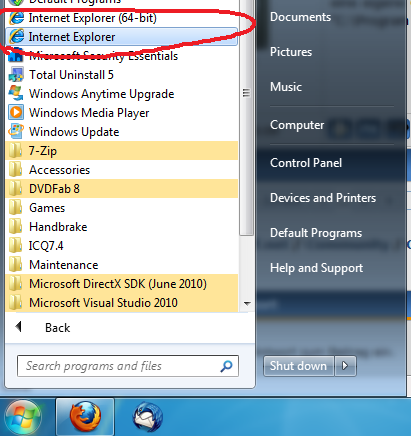The height and width of the screenshot is (436, 411).
Task: Click the Games folder icon
Action: click(x=15, y=208)
